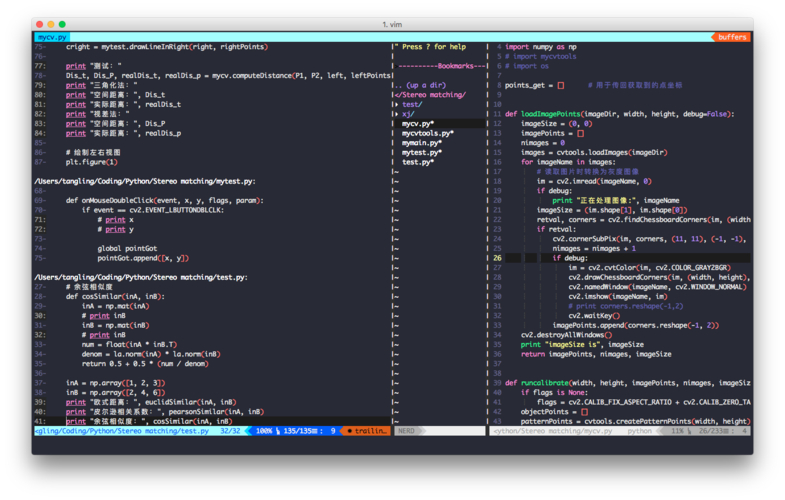Click line number 41 in left pane
The width and height of the screenshot is (785, 500).
(40, 421)
